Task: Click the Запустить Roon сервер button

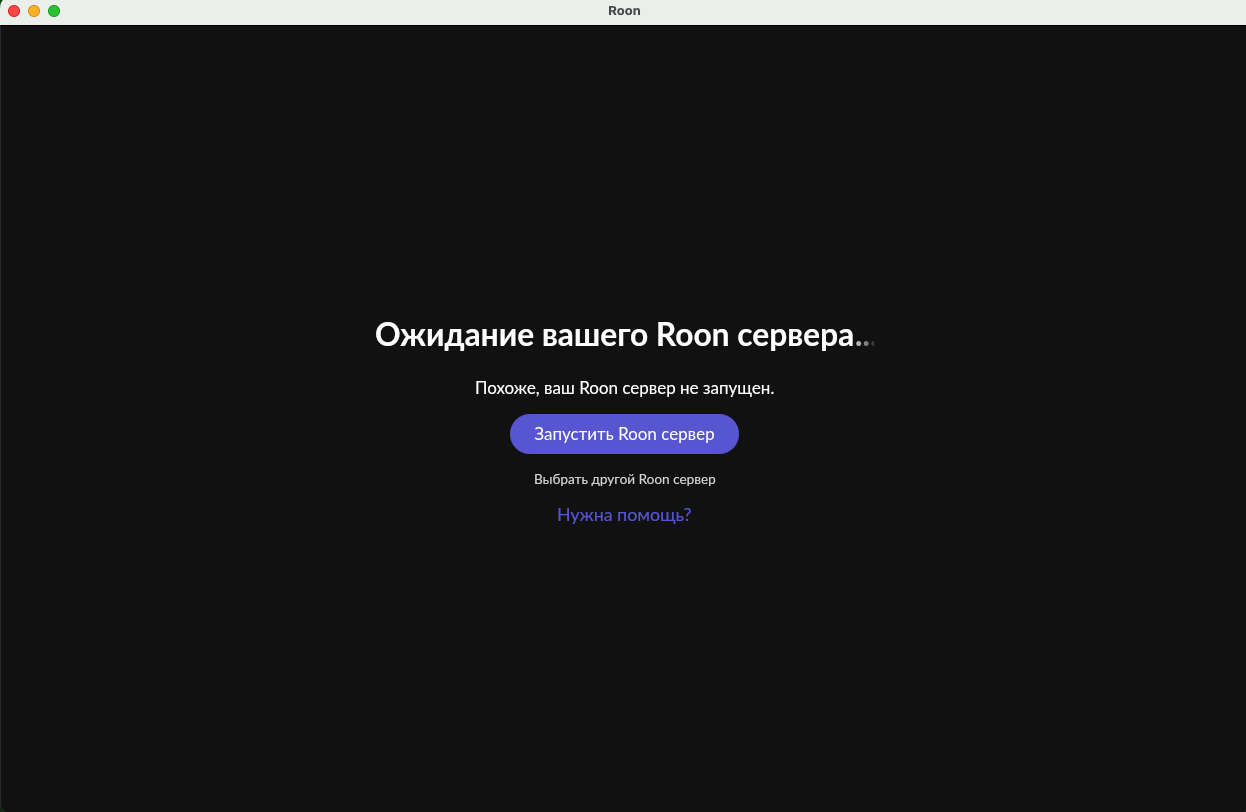Action: [x=624, y=434]
